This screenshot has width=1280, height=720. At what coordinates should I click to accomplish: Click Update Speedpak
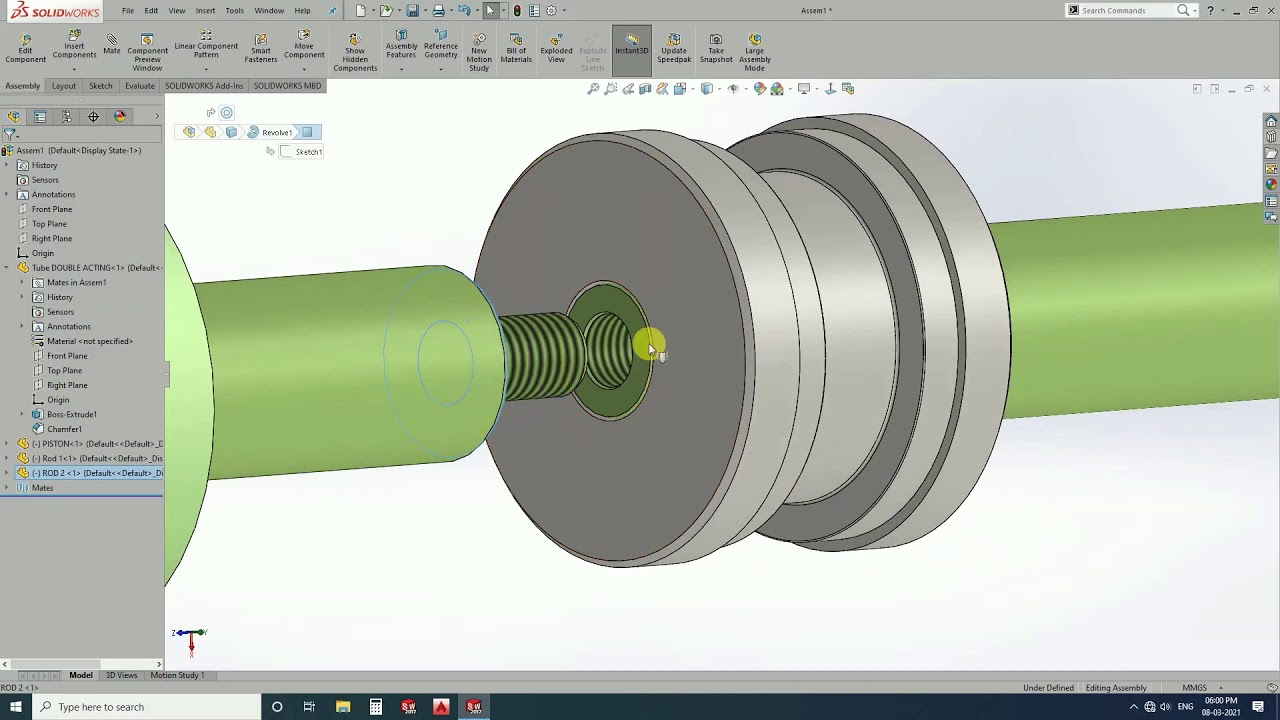[x=674, y=49]
